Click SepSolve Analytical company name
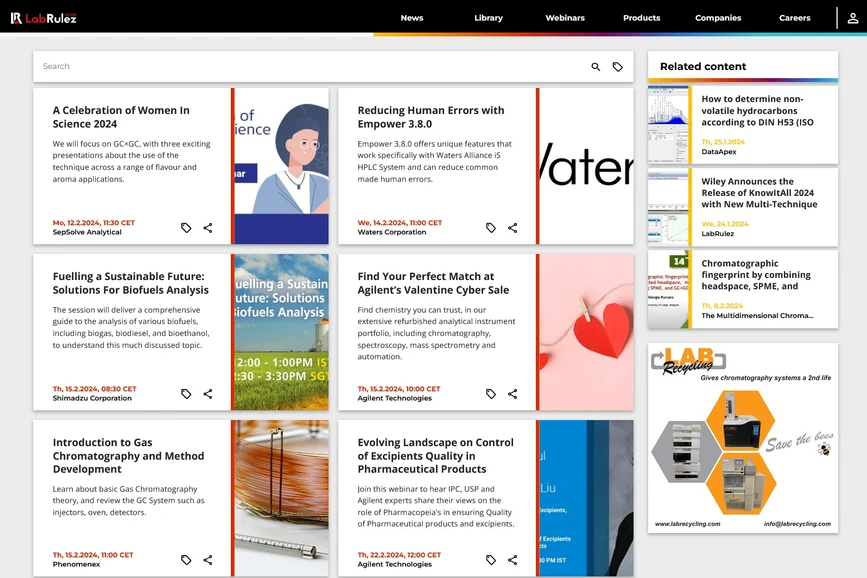Image resolution: width=867 pixels, height=578 pixels. [x=87, y=232]
